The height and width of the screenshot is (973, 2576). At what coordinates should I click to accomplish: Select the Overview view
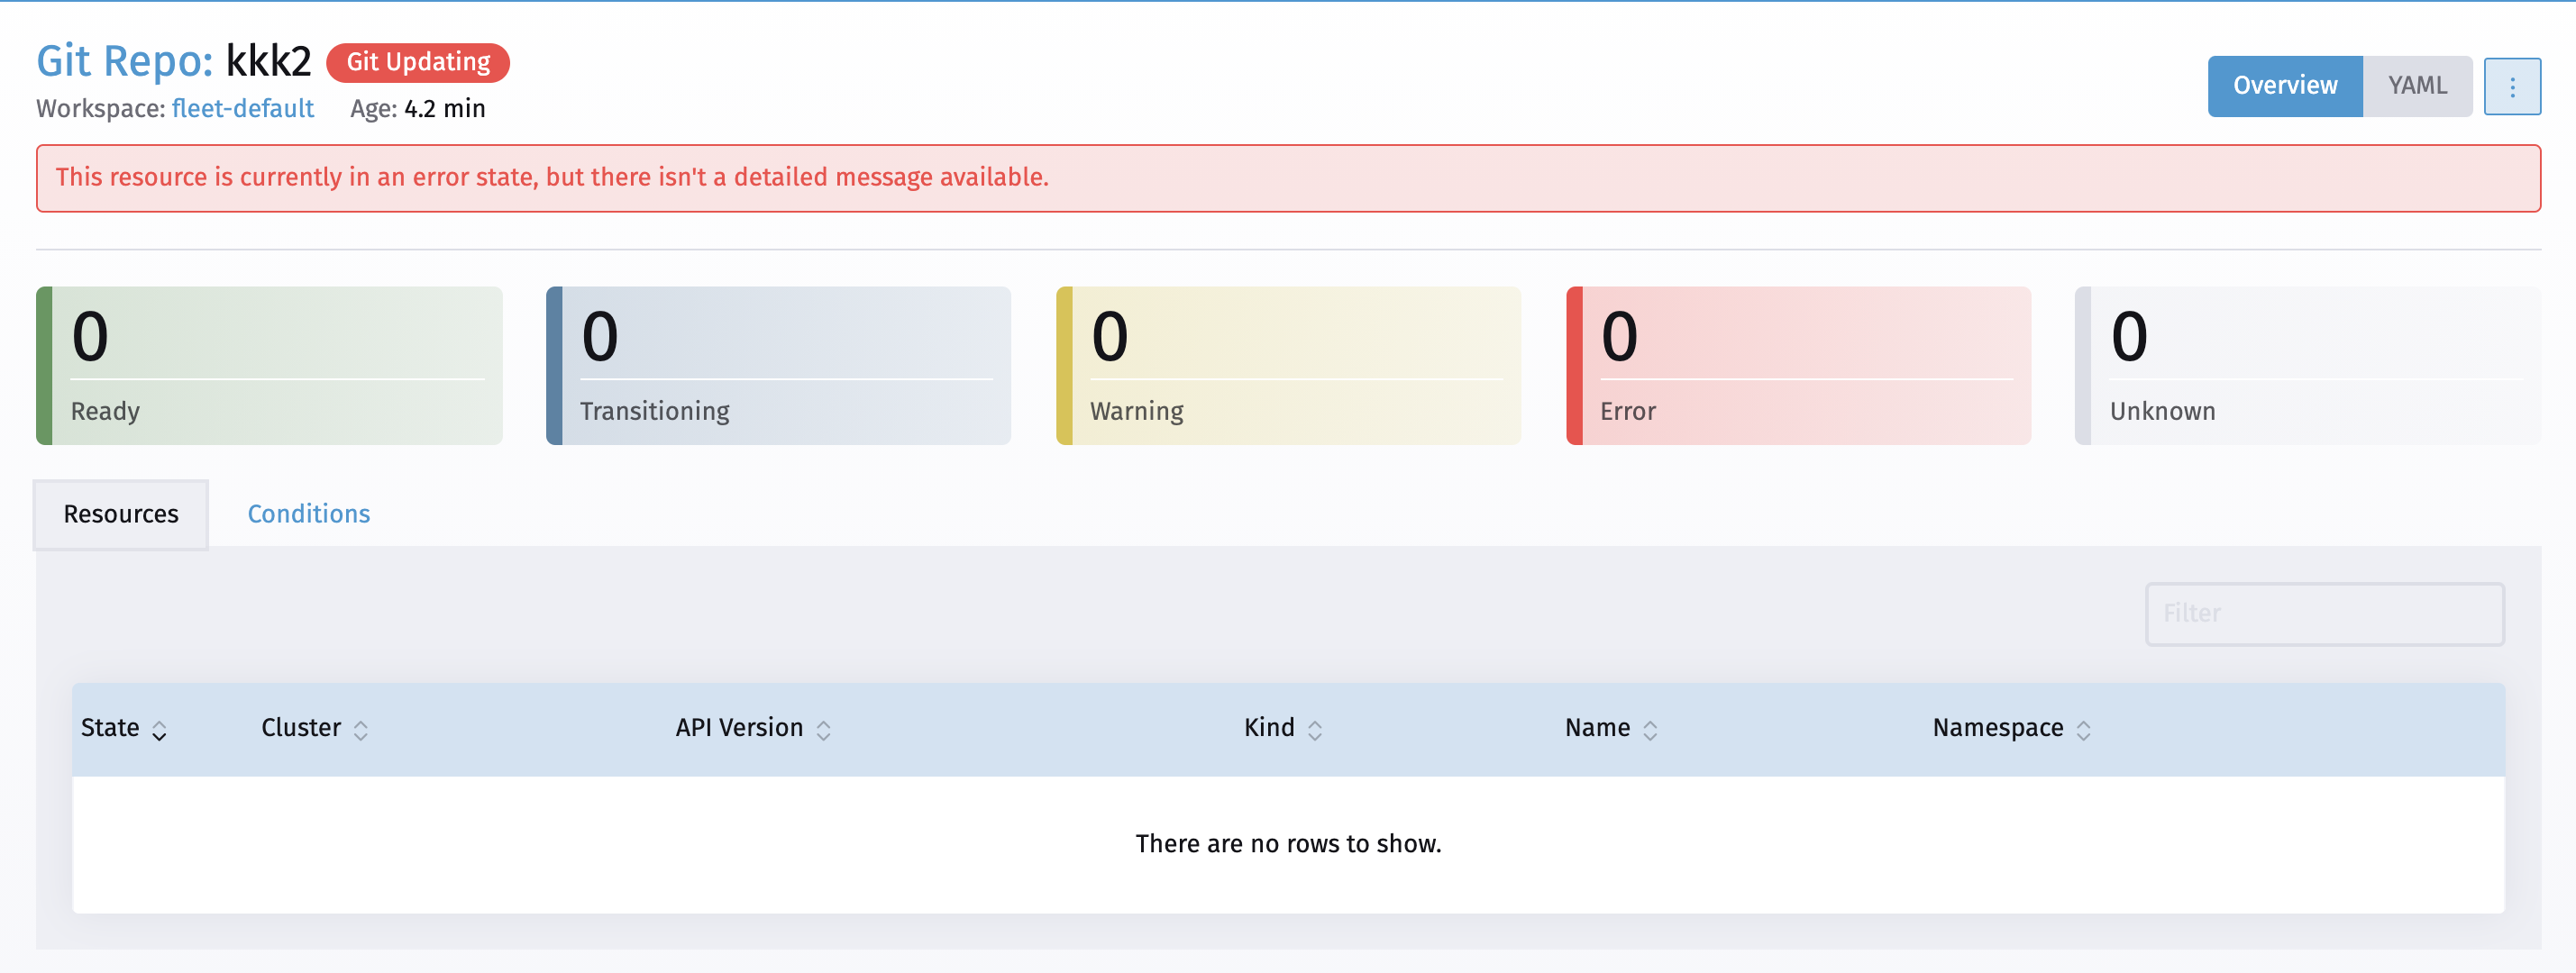2284,86
